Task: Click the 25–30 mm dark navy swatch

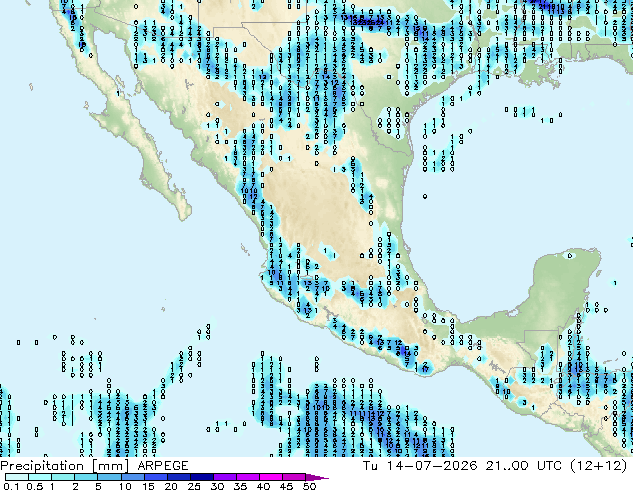Action: pos(202,477)
